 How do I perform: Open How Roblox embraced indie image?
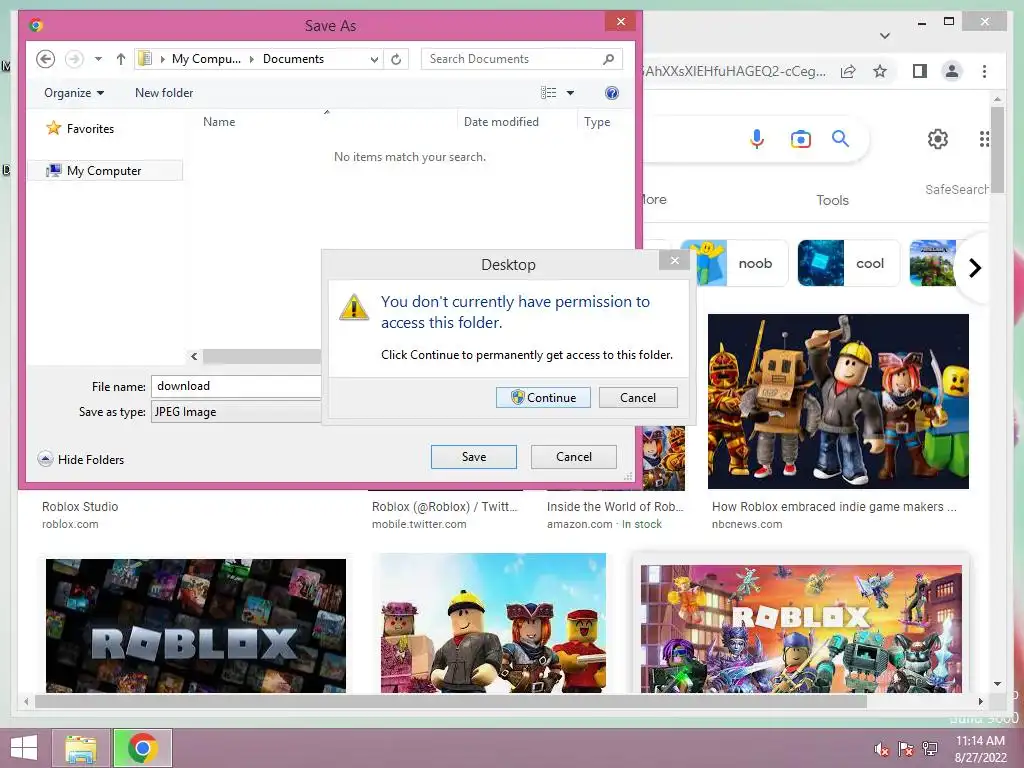pyautogui.click(x=838, y=401)
